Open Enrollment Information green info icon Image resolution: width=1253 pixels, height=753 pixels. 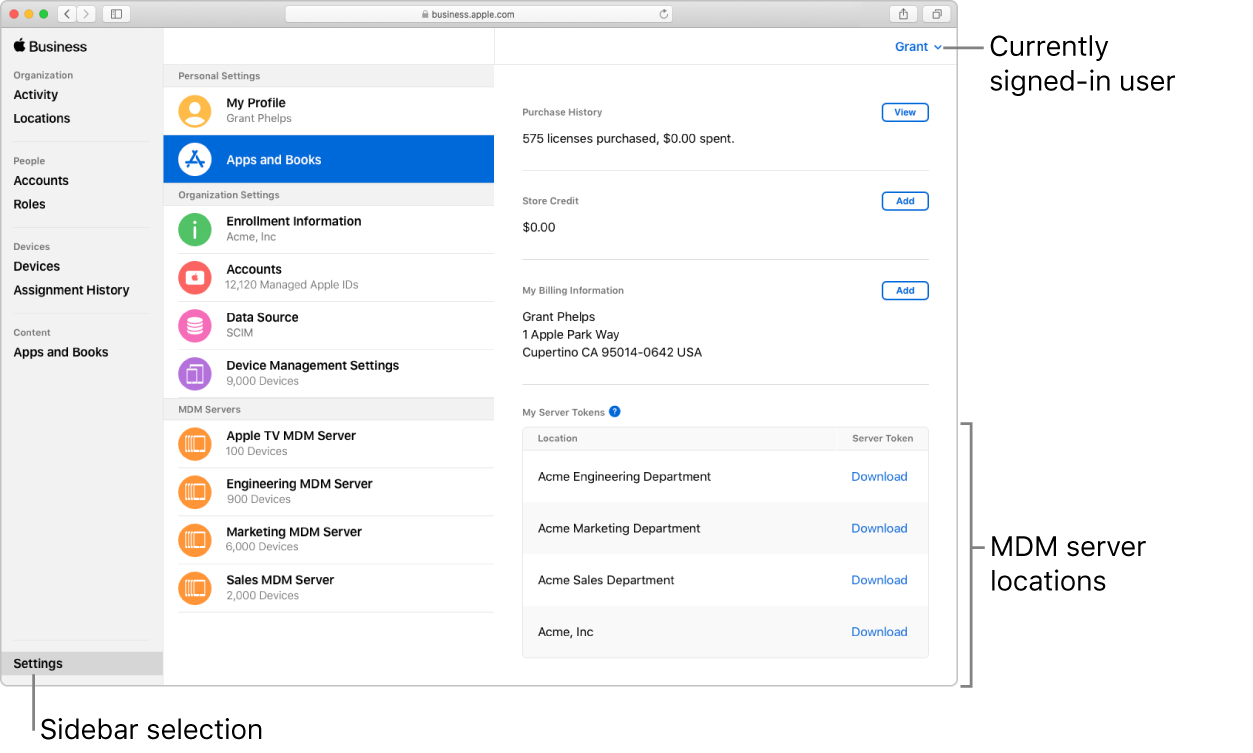(195, 229)
